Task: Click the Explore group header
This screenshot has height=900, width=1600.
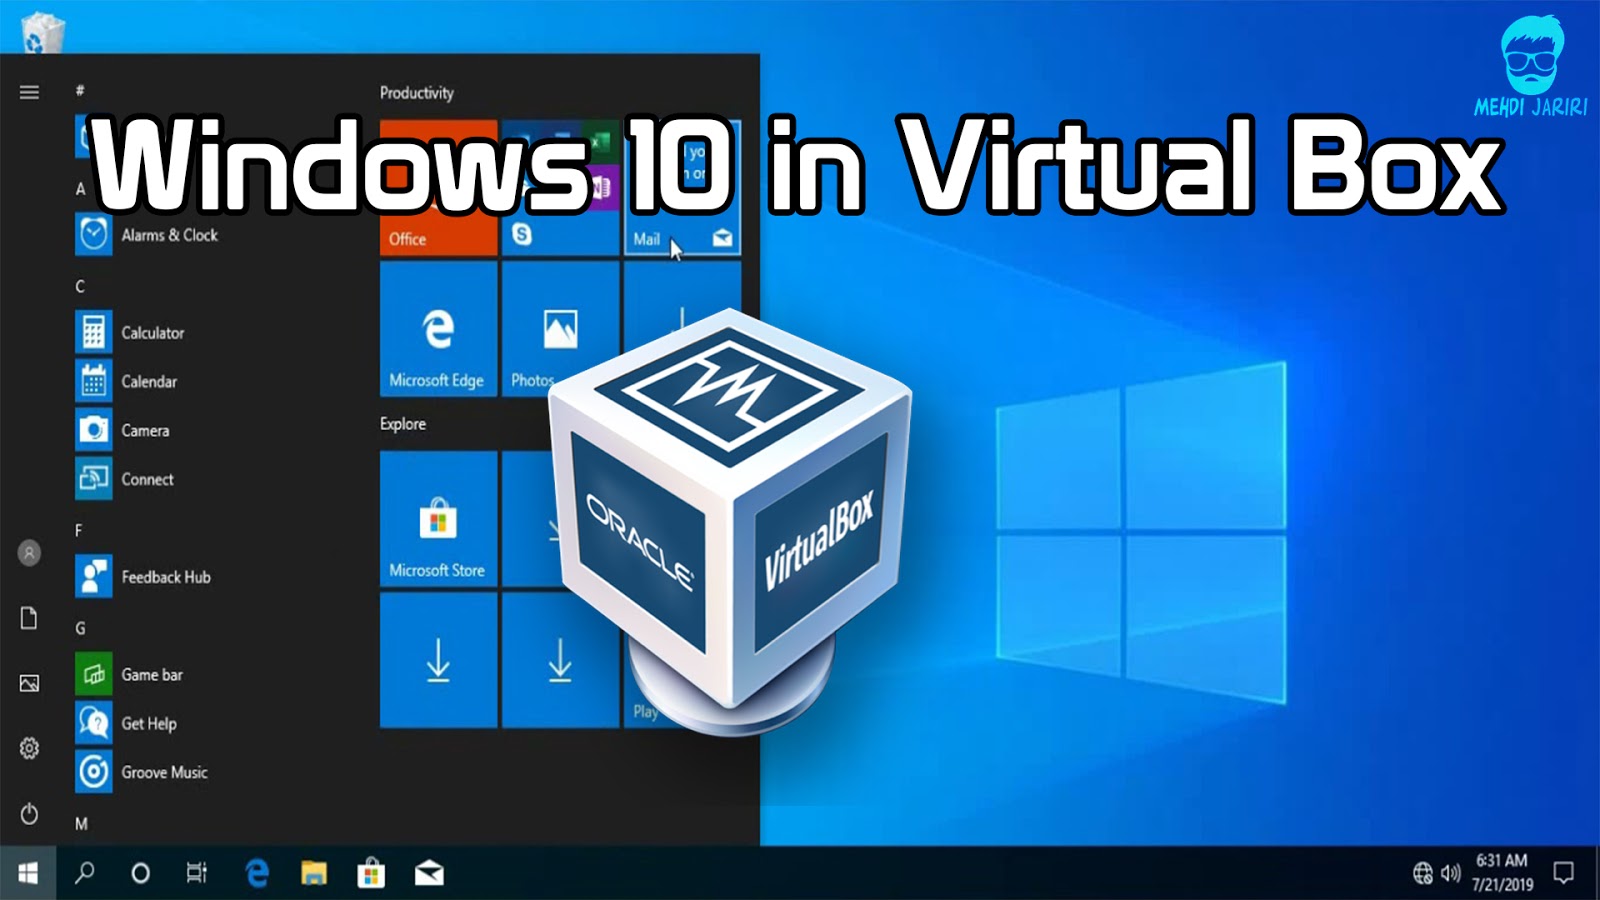Action: (402, 424)
